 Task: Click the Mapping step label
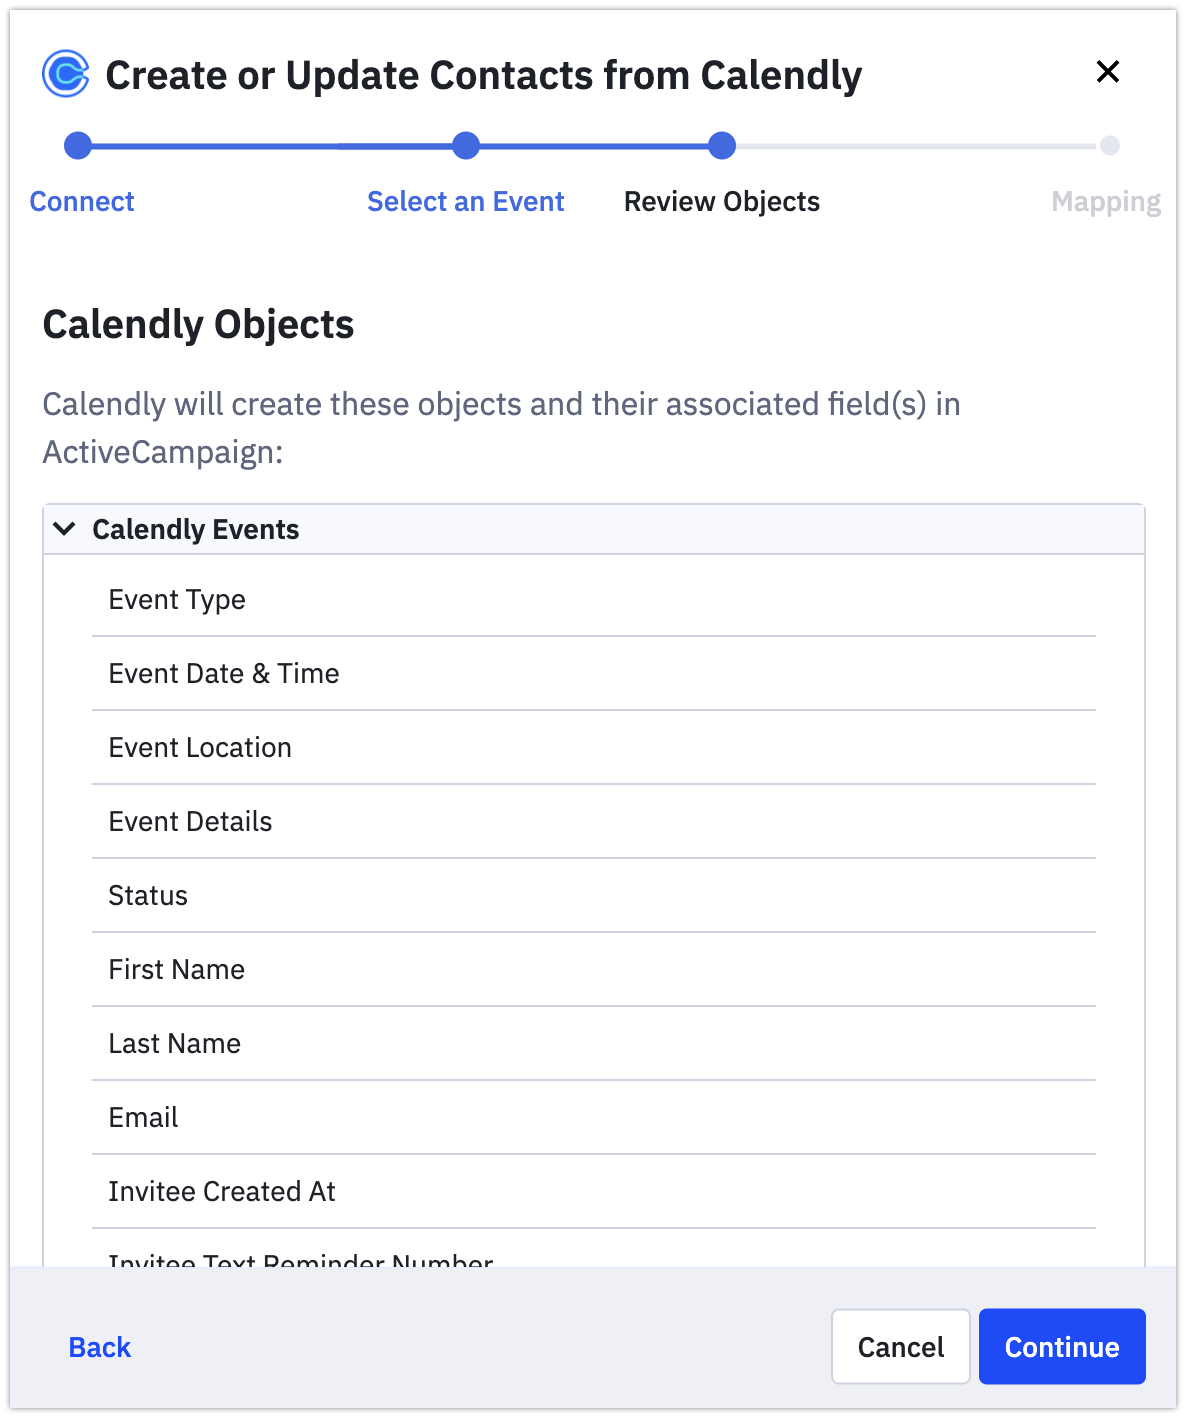(1106, 203)
